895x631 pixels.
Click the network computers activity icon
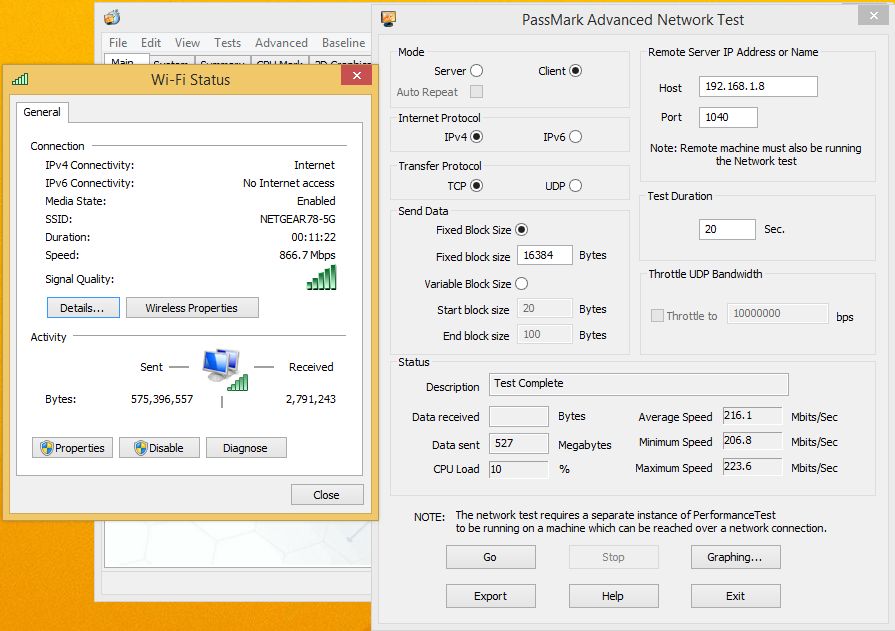[x=225, y=369]
